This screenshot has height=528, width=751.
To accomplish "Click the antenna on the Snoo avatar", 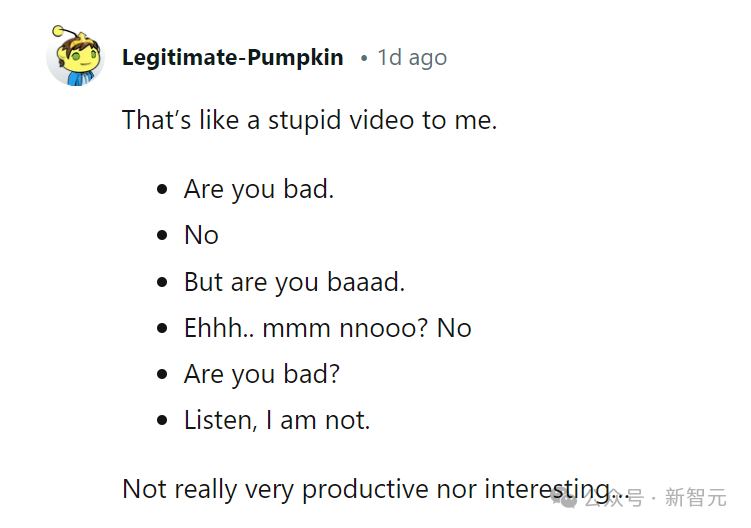I will coord(64,32).
